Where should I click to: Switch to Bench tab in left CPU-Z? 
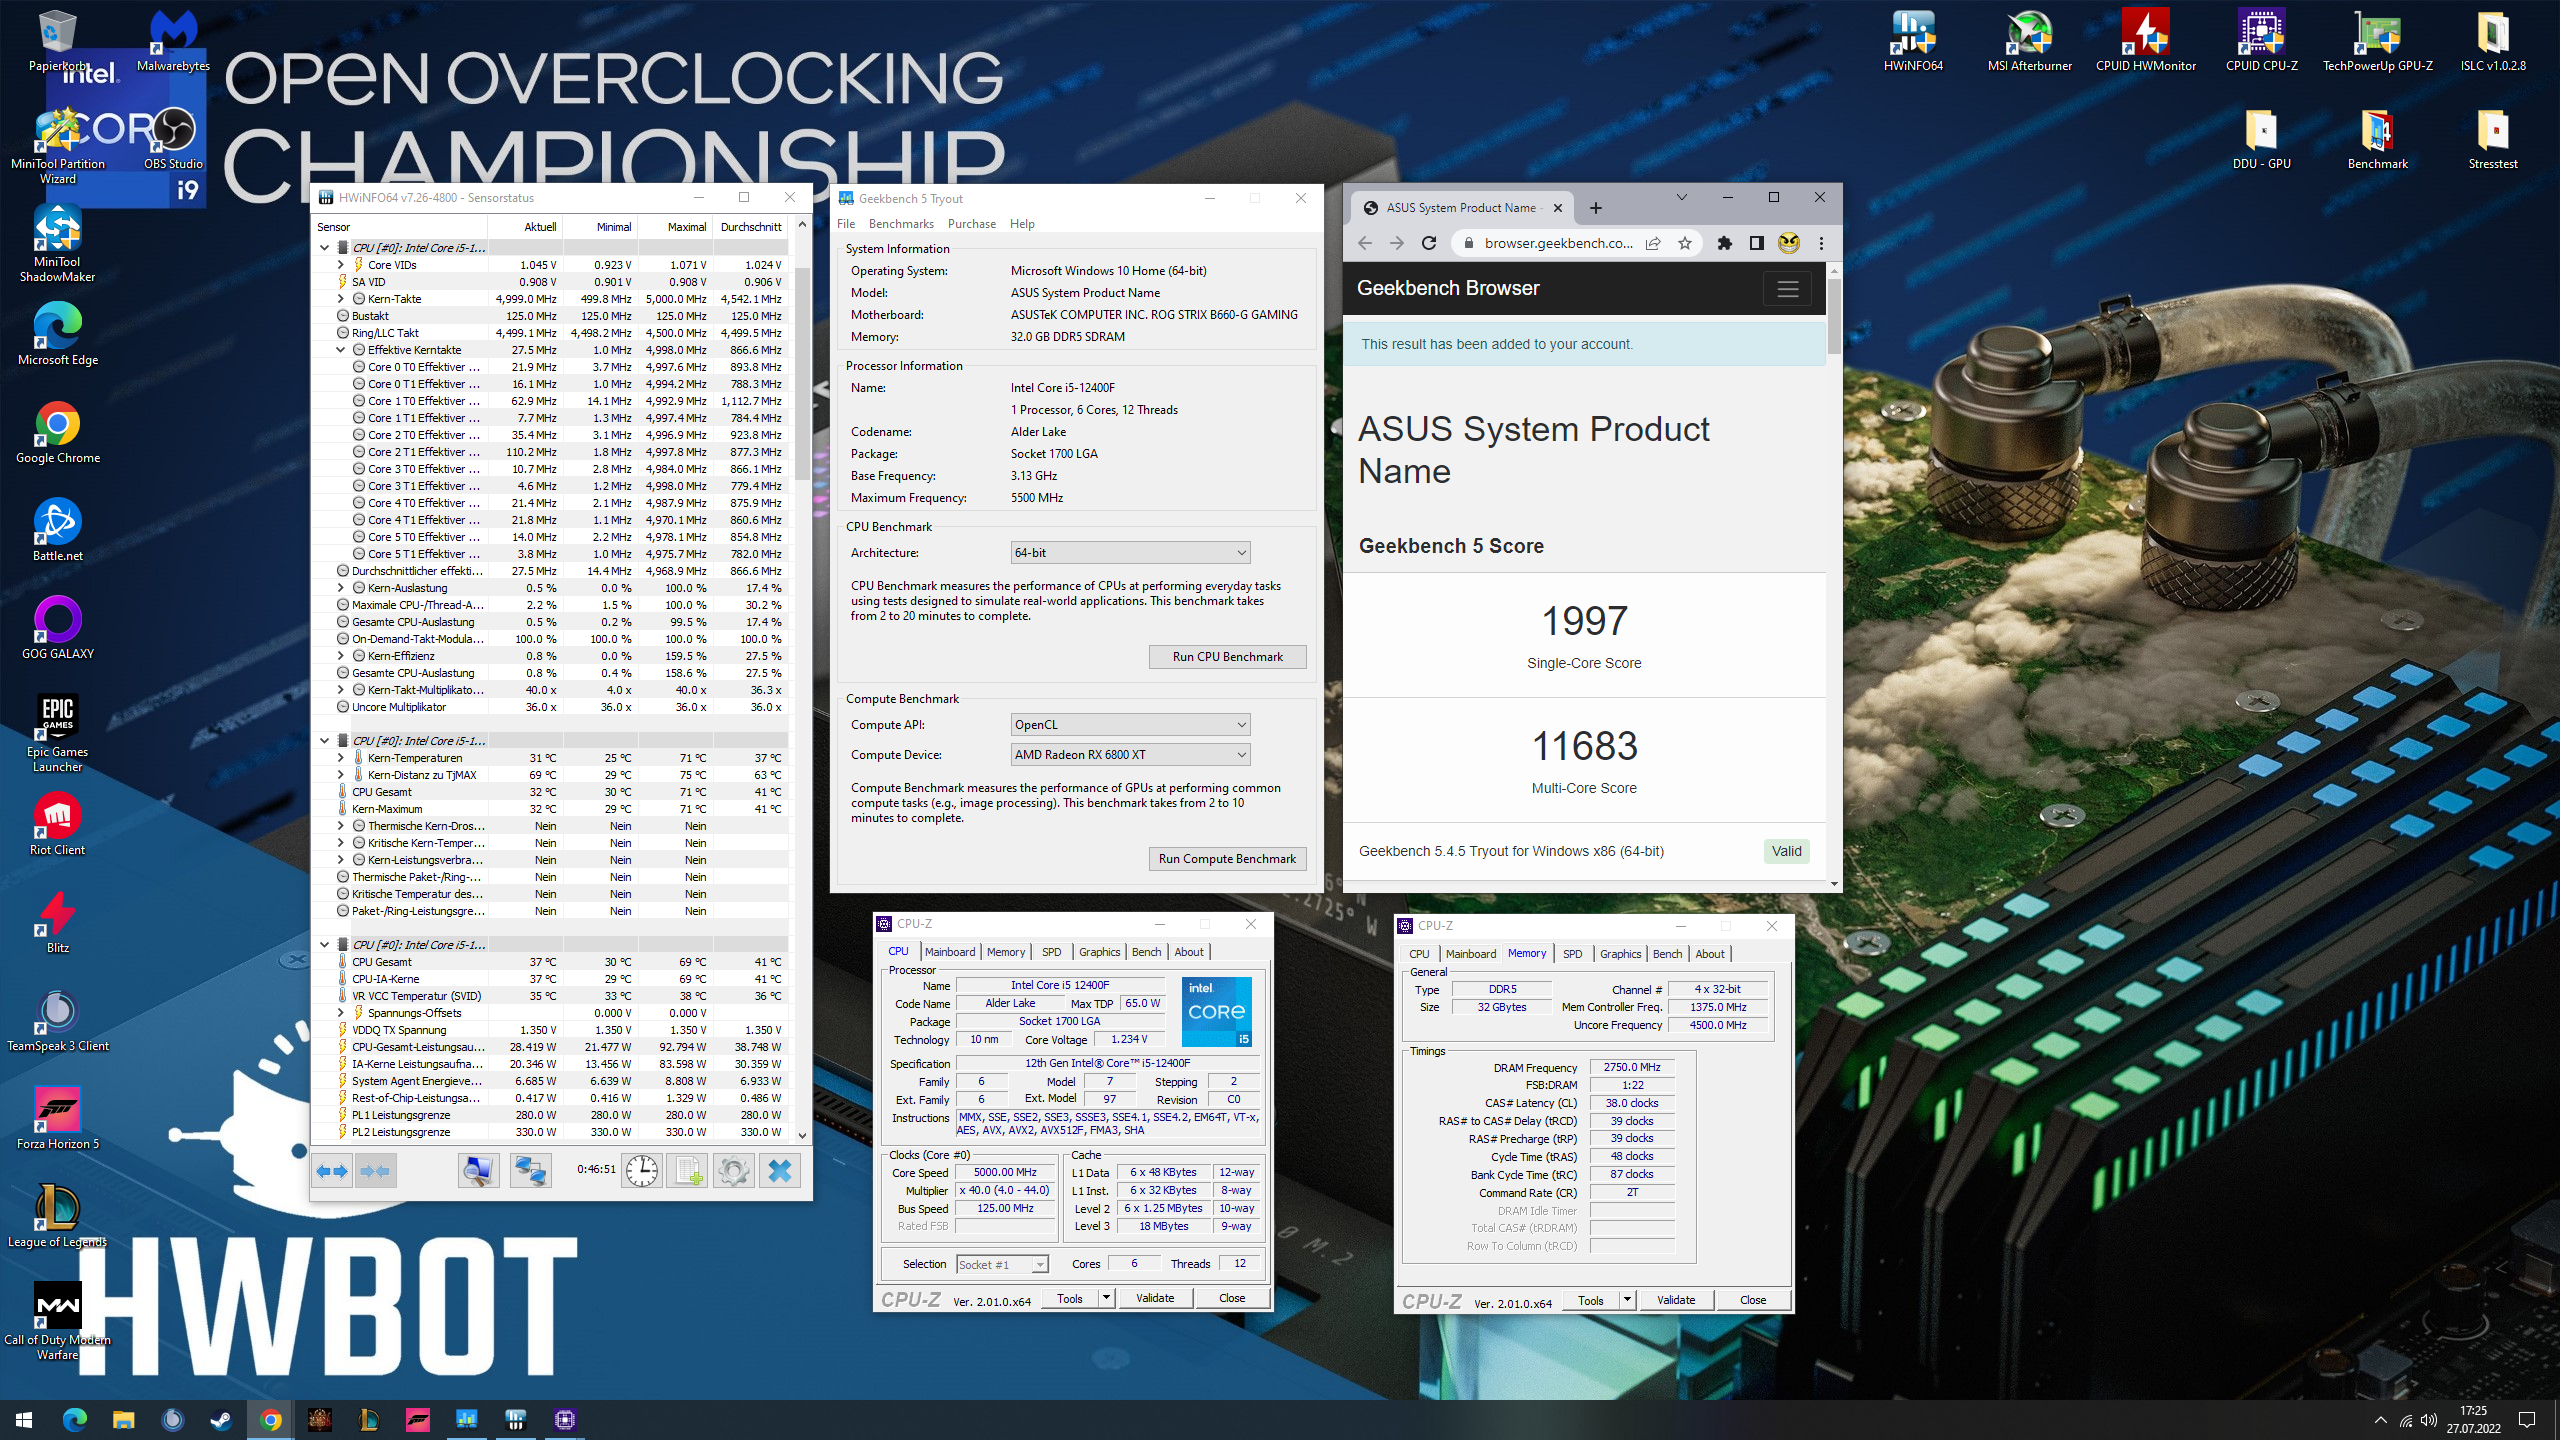1146,952
